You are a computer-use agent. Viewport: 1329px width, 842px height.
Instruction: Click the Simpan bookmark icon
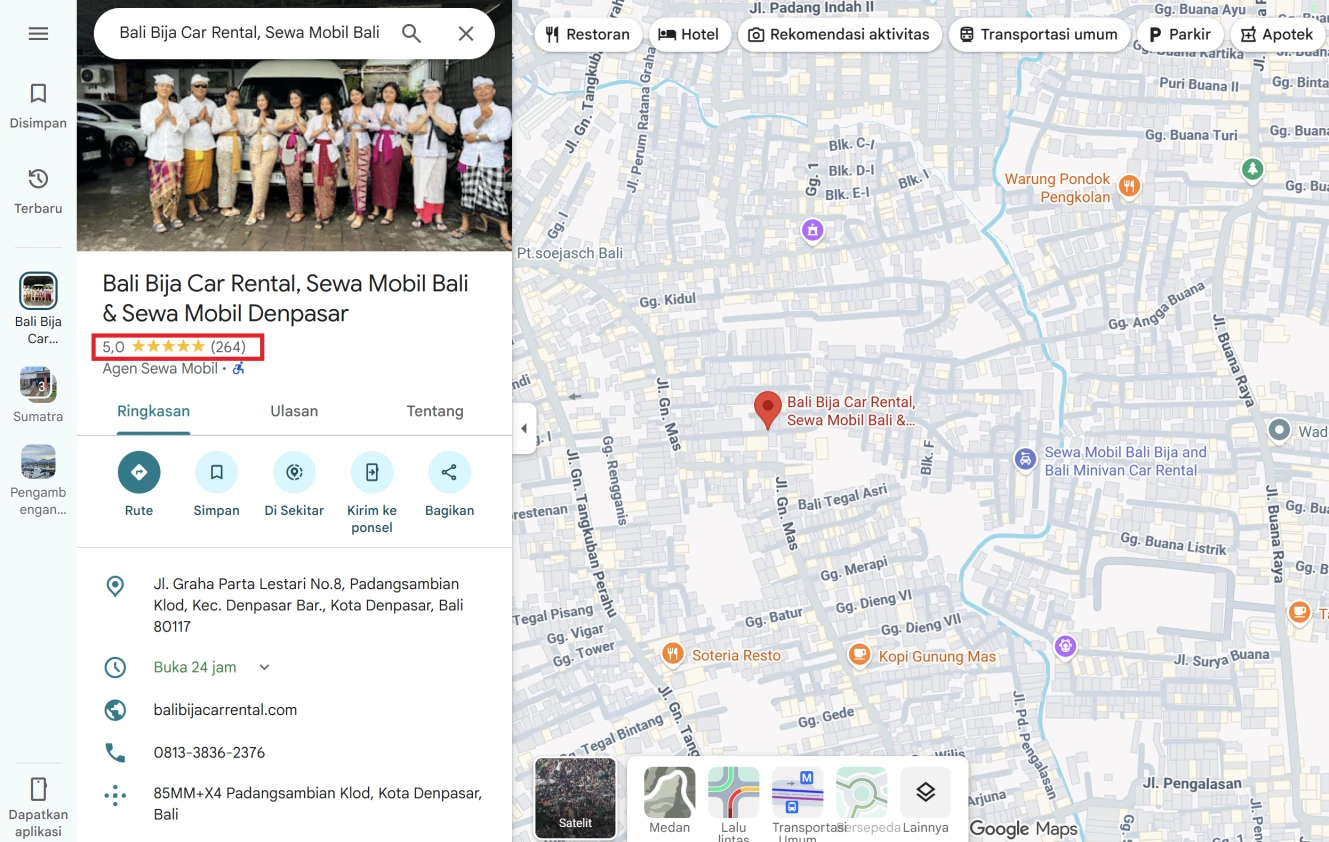tap(216, 472)
